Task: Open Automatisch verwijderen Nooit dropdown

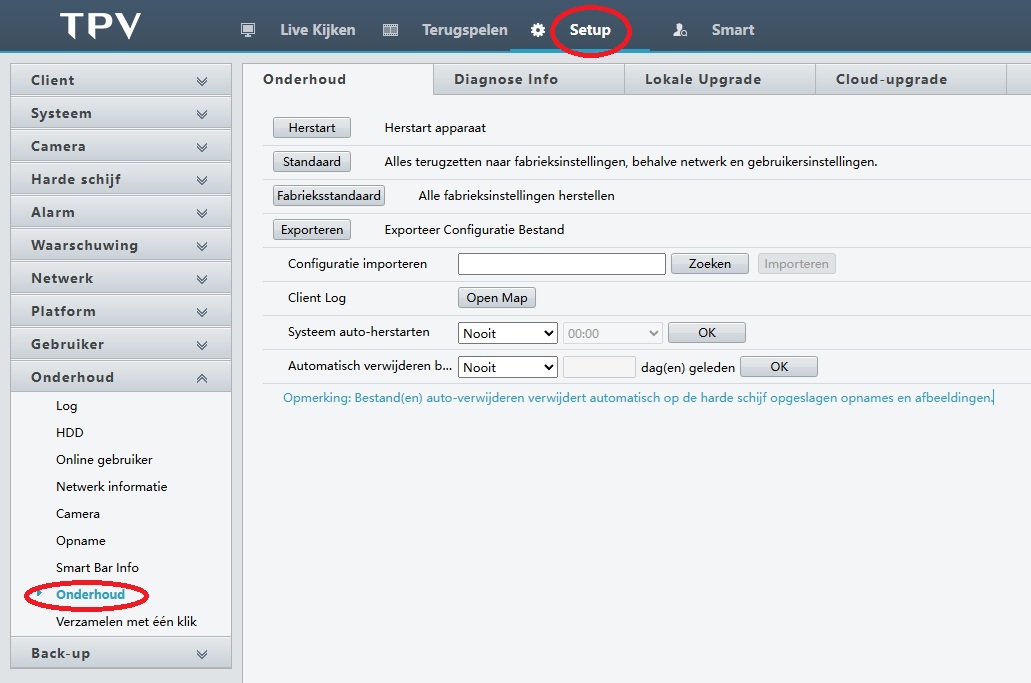Action: point(508,367)
